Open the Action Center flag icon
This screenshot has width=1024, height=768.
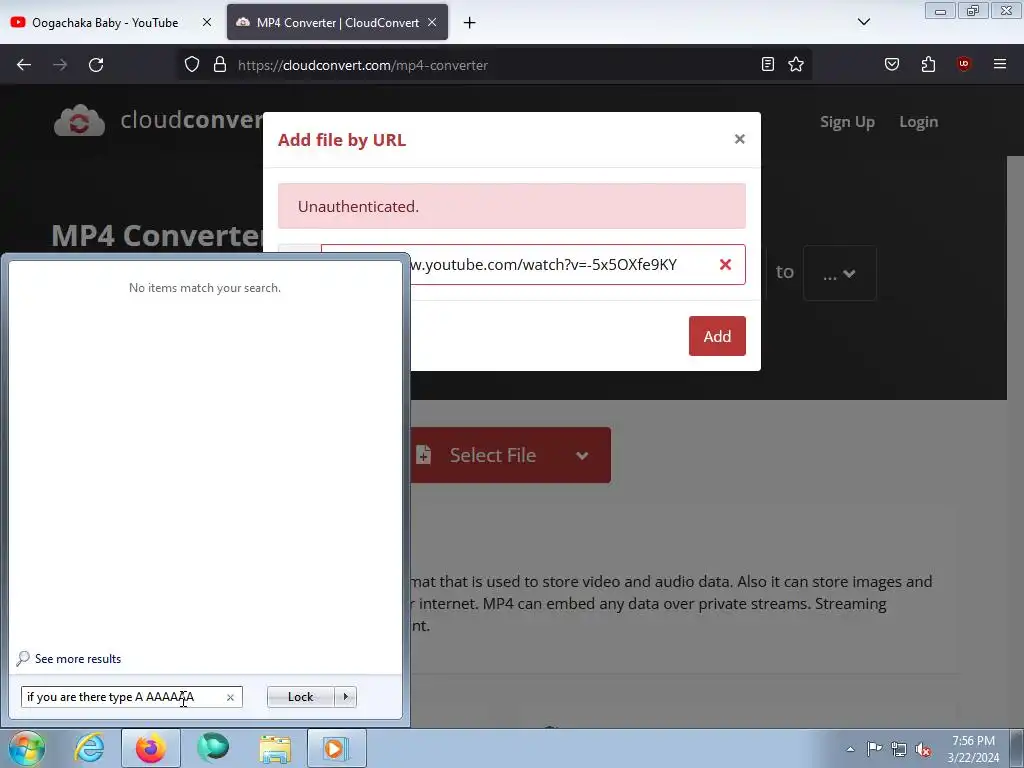pos(874,749)
